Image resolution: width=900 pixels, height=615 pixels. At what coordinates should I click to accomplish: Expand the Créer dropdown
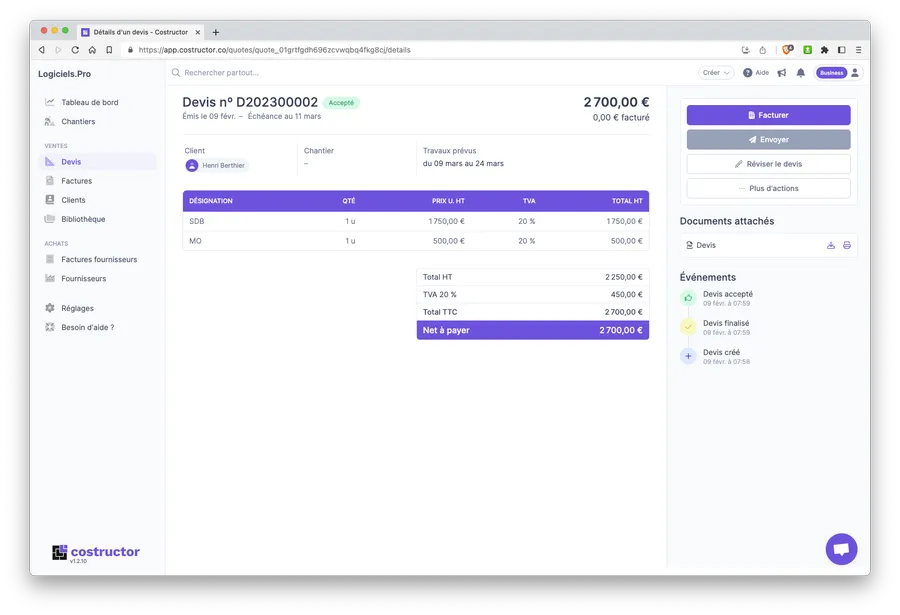point(716,73)
